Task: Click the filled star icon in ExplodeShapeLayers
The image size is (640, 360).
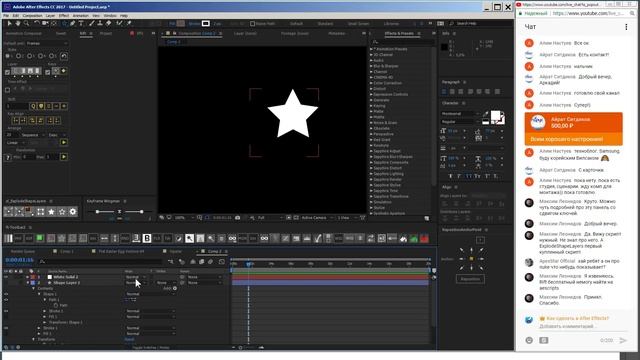Action: (x=51, y=211)
